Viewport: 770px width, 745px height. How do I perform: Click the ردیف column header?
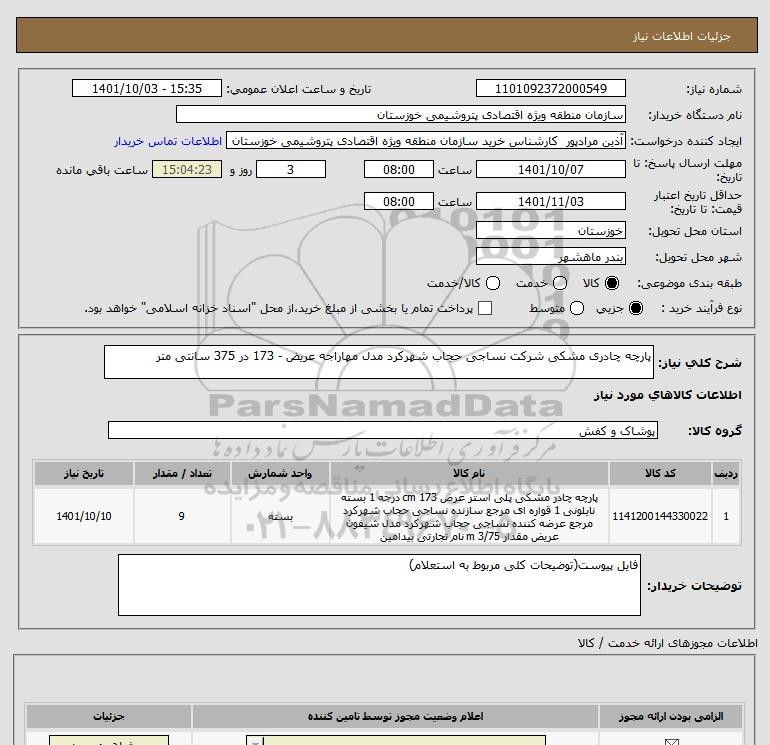(x=726, y=473)
